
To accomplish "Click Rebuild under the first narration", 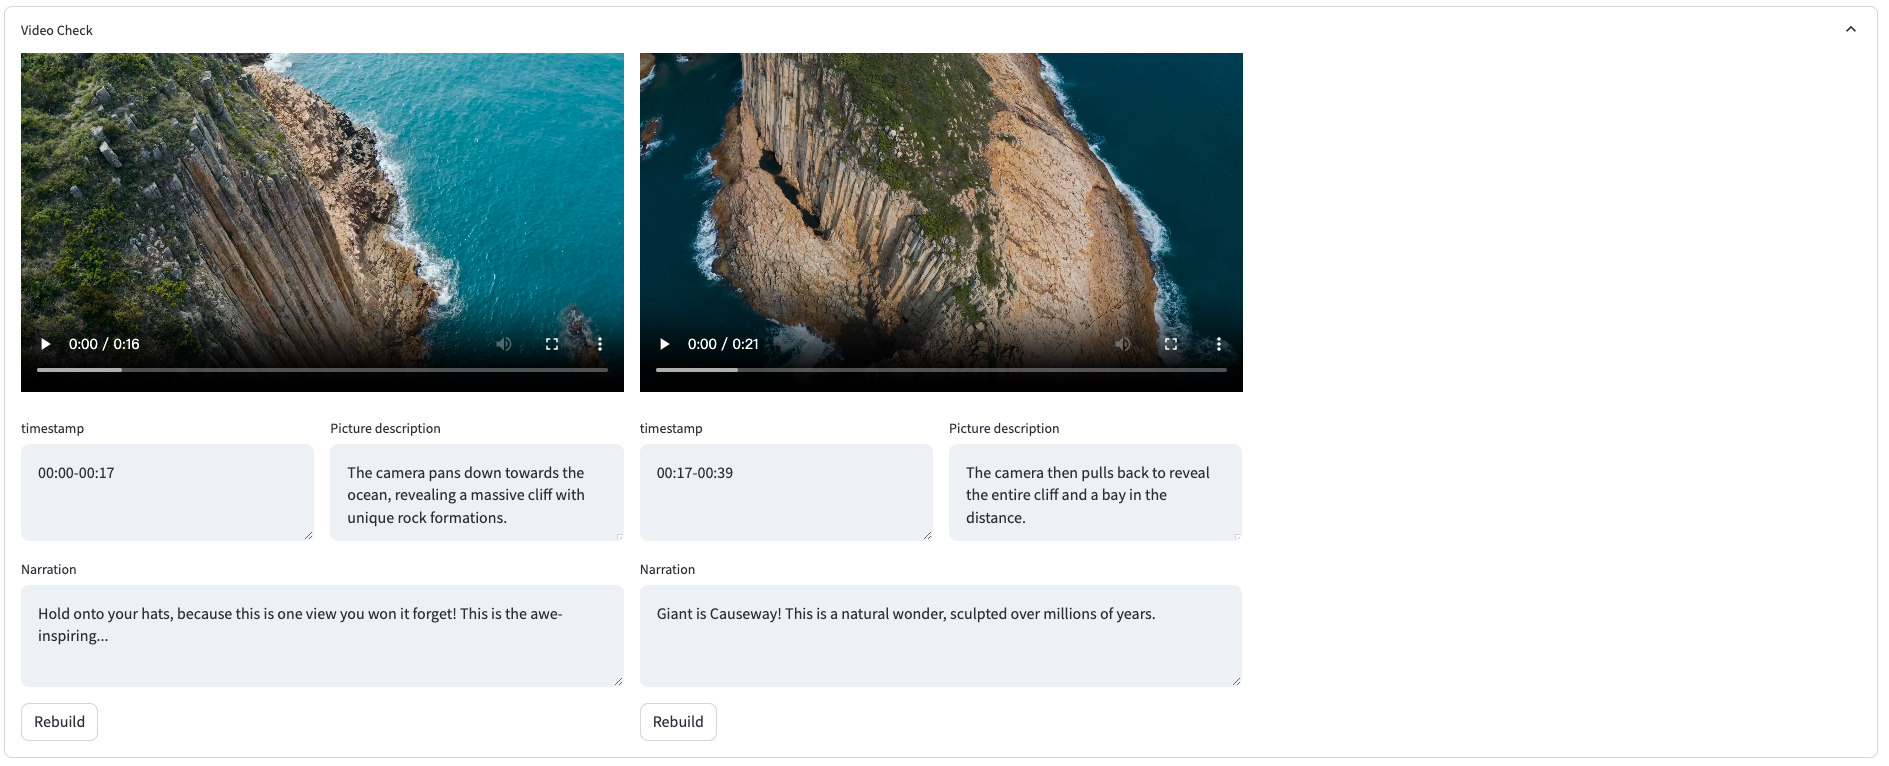I will click(59, 722).
